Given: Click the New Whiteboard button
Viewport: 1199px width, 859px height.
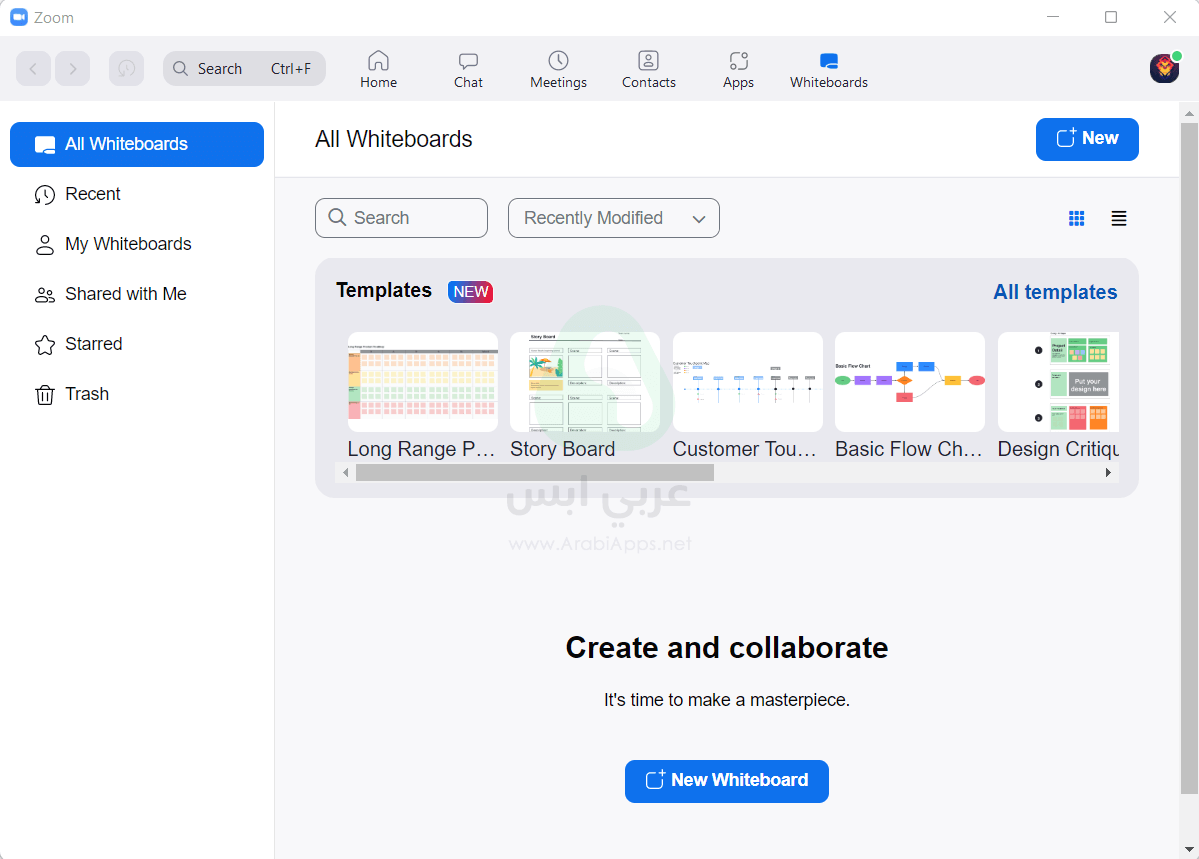Looking at the screenshot, I should (x=726, y=781).
